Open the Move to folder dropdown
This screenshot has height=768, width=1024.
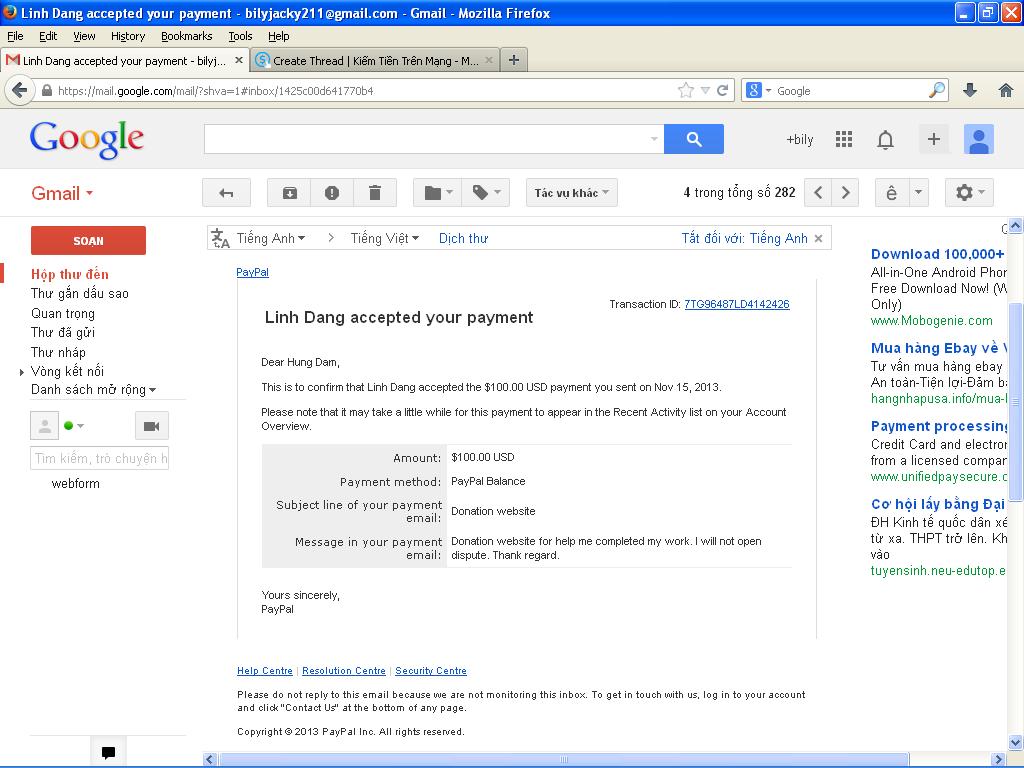click(438, 193)
